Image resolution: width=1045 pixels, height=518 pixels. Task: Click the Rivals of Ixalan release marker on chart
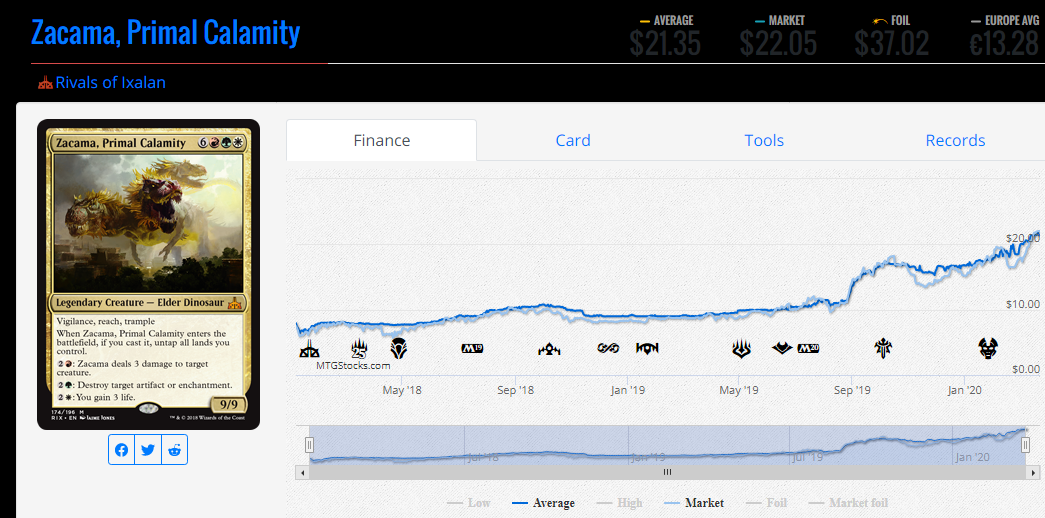click(309, 348)
